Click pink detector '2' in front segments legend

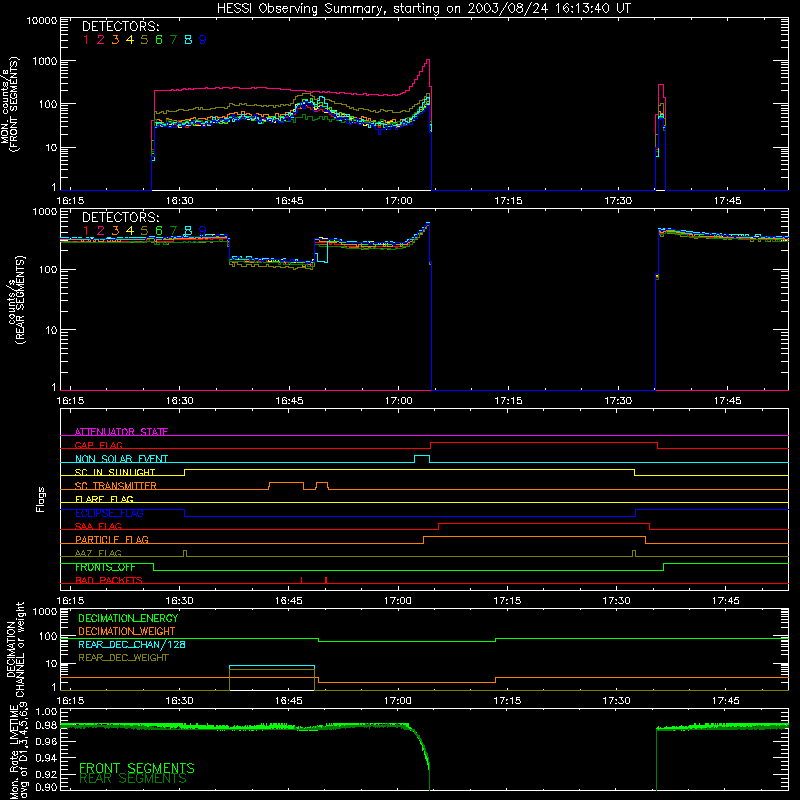pos(101,40)
